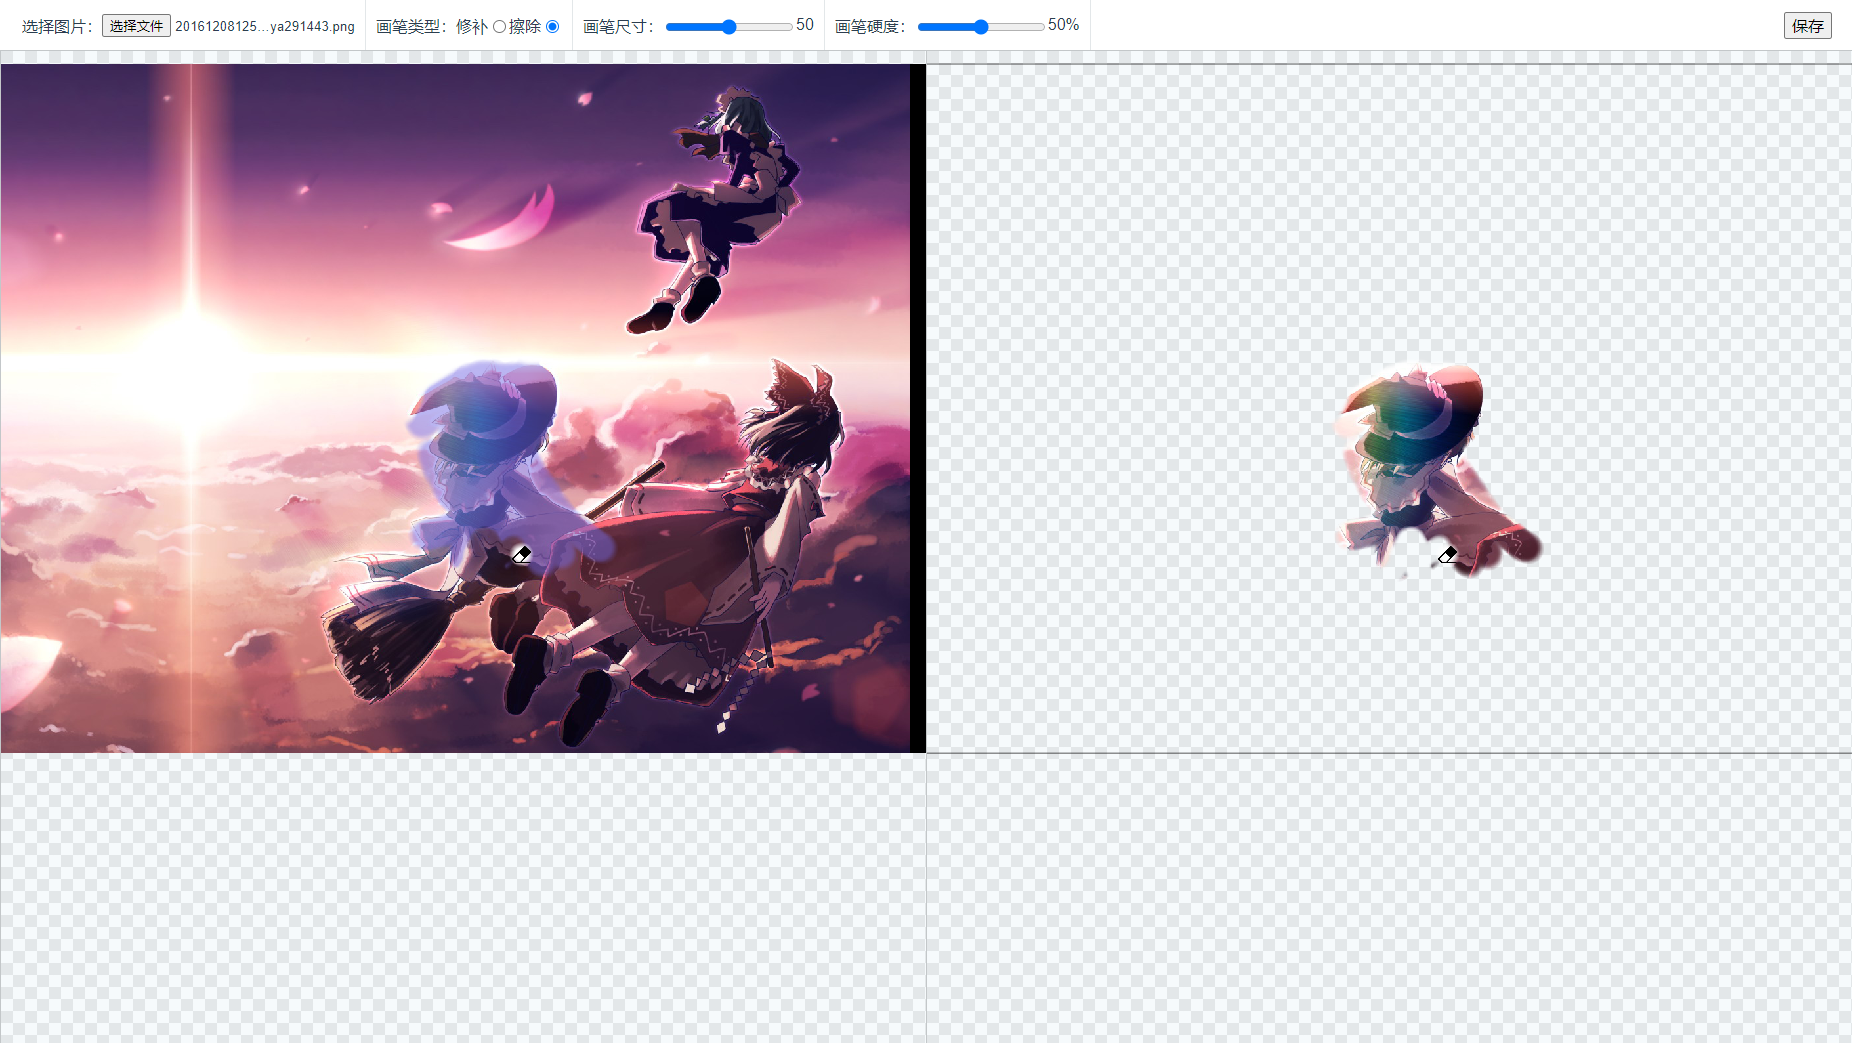
Task: Click the eraser cursor on the source image
Action: click(x=521, y=555)
